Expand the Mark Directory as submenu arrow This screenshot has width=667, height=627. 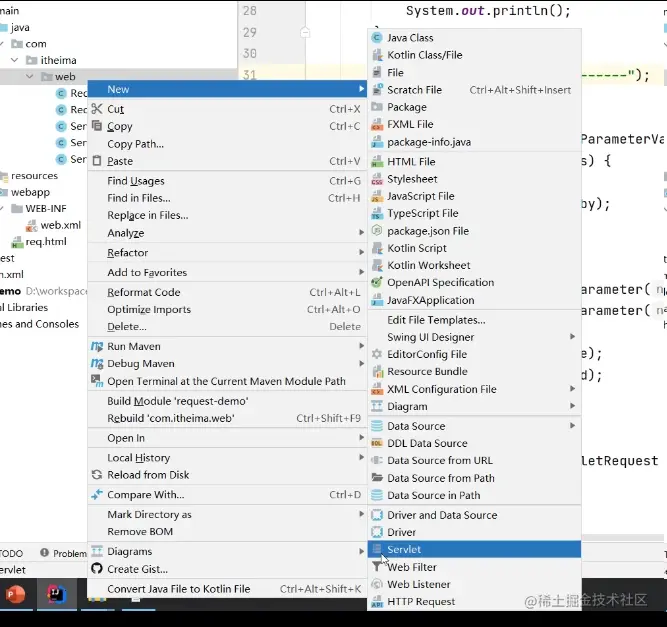click(x=361, y=514)
